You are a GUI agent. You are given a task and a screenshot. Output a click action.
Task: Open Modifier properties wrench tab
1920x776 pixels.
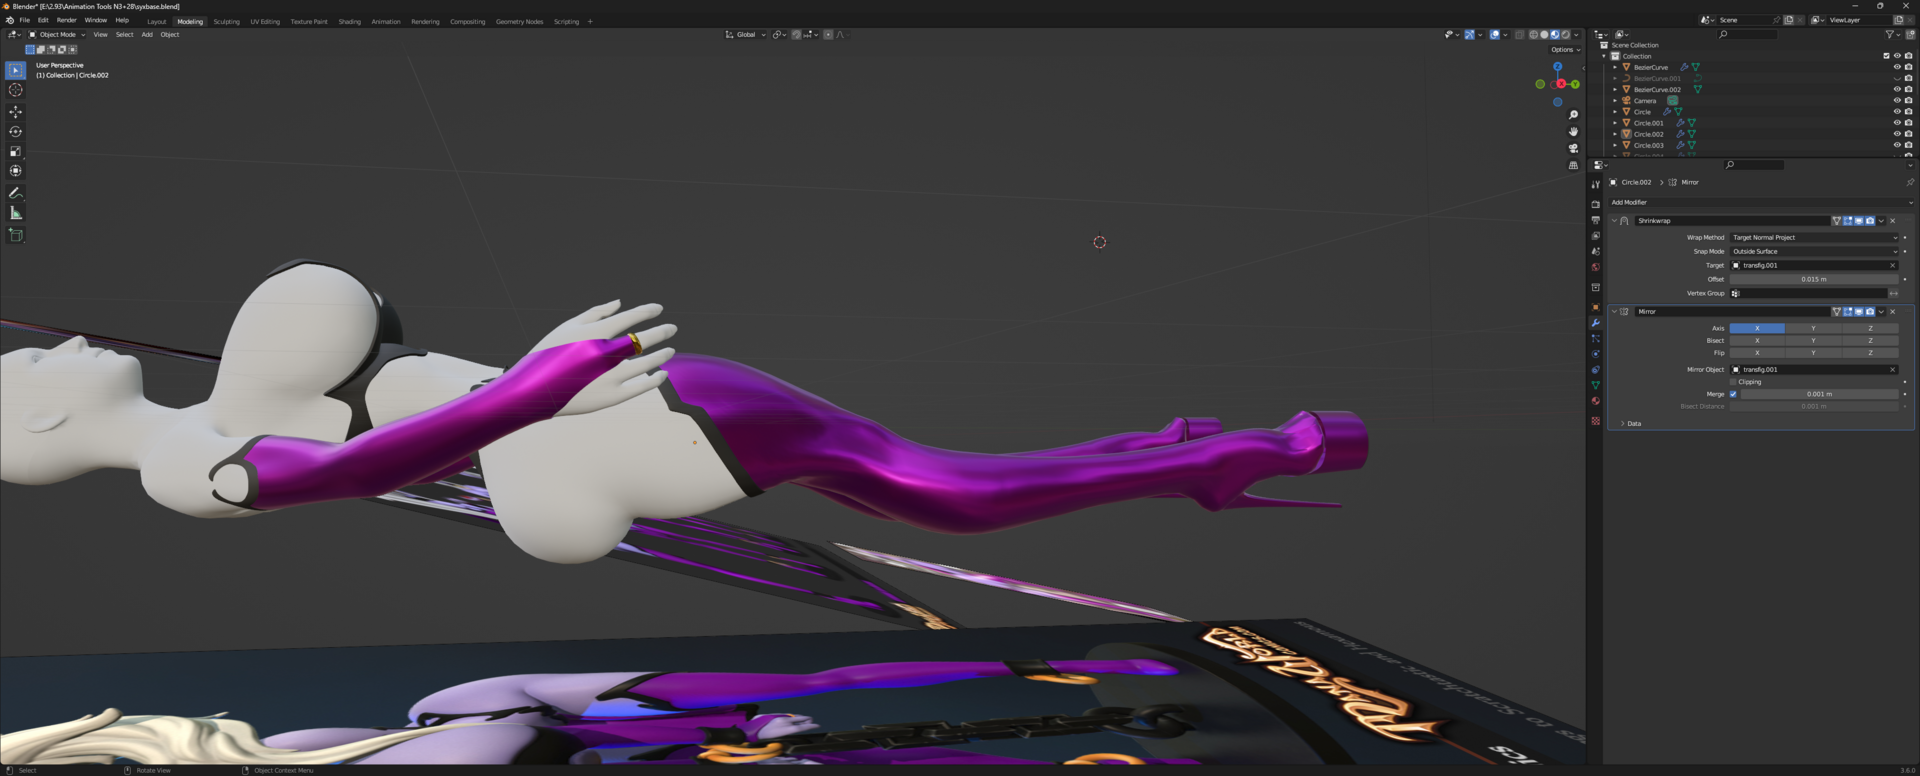[x=1595, y=323]
